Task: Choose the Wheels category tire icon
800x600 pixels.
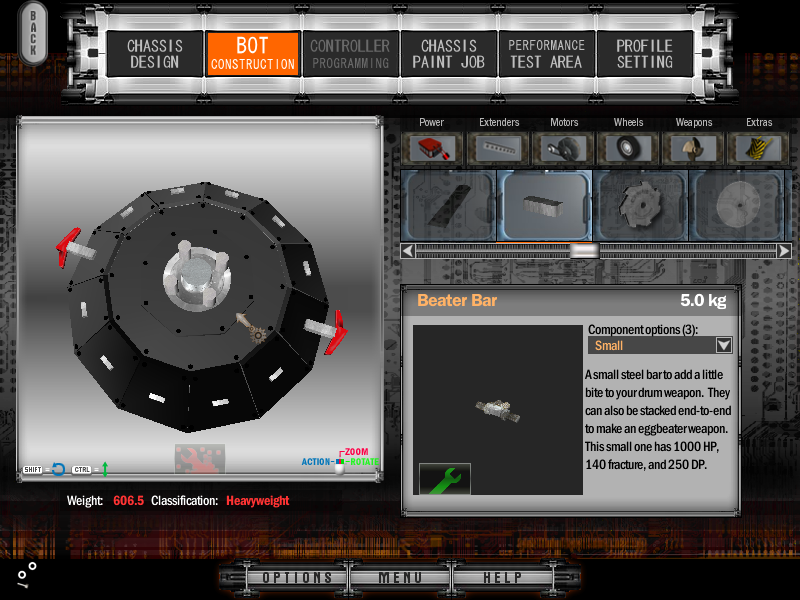Action: click(628, 148)
